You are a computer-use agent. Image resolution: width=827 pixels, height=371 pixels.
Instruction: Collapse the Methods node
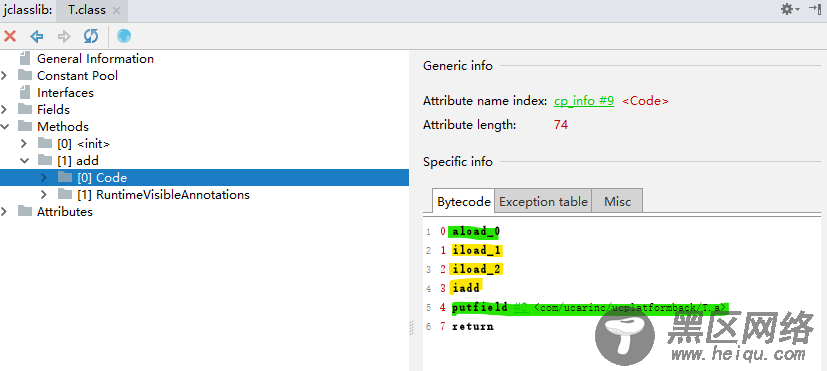pyautogui.click(x=5, y=127)
